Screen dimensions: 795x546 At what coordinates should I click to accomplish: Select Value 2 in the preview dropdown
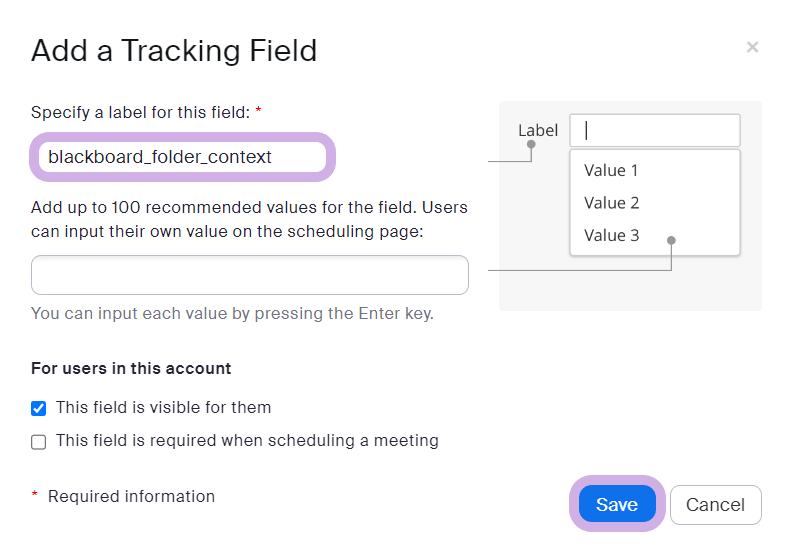tap(611, 203)
